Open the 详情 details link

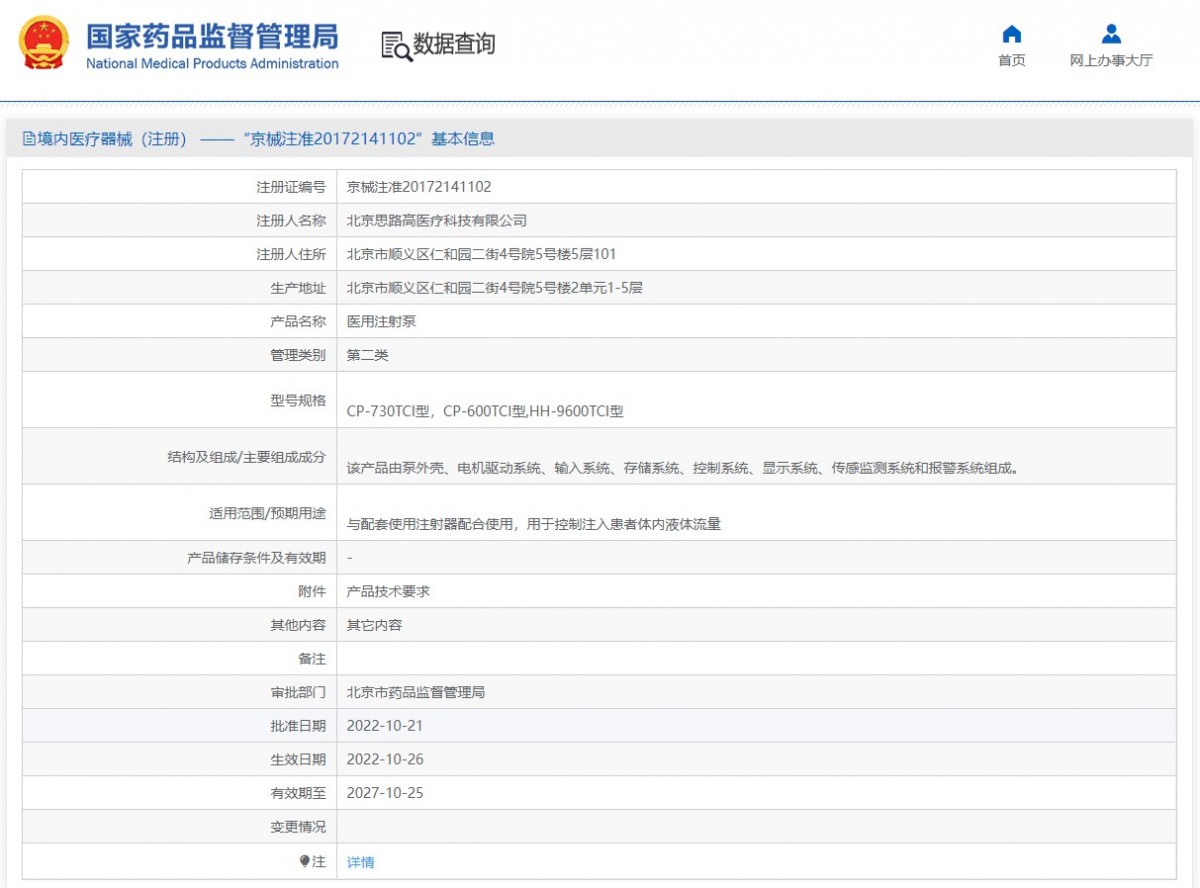coord(360,862)
